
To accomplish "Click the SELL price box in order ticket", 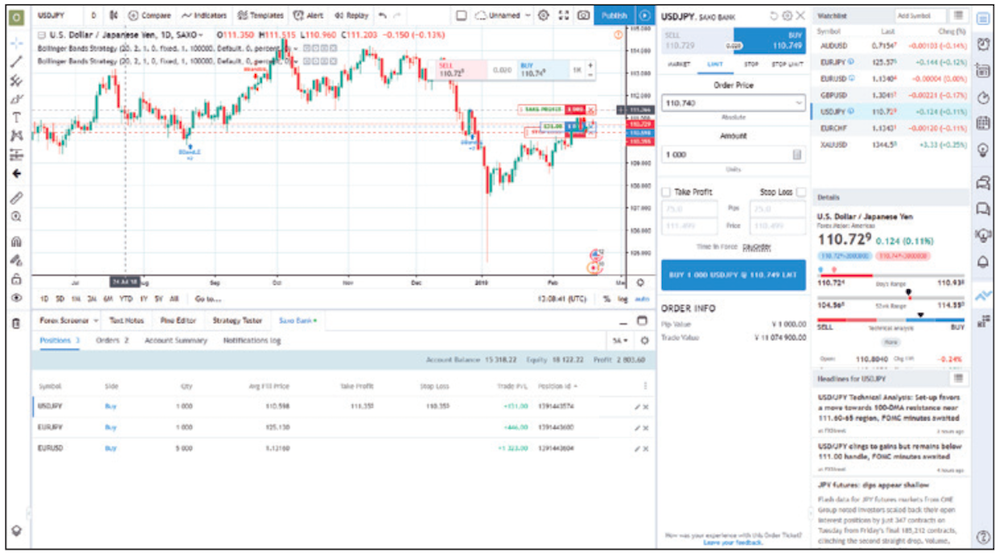I will (697, 41).
